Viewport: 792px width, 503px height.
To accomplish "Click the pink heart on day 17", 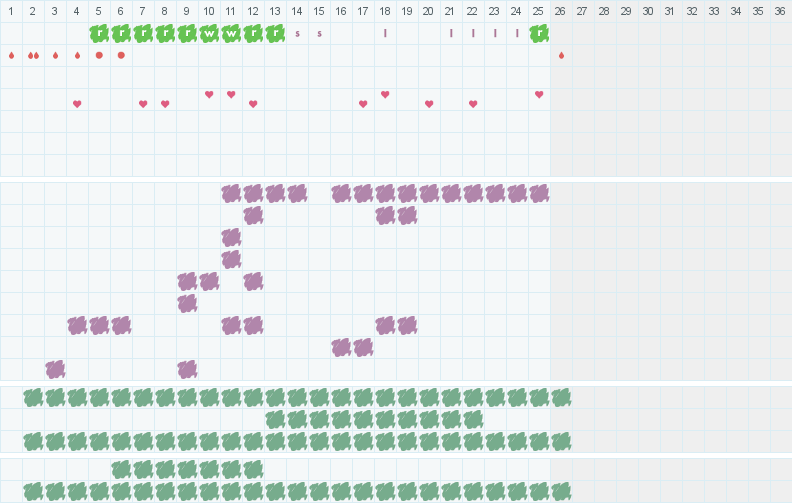I will pos(363,104).
